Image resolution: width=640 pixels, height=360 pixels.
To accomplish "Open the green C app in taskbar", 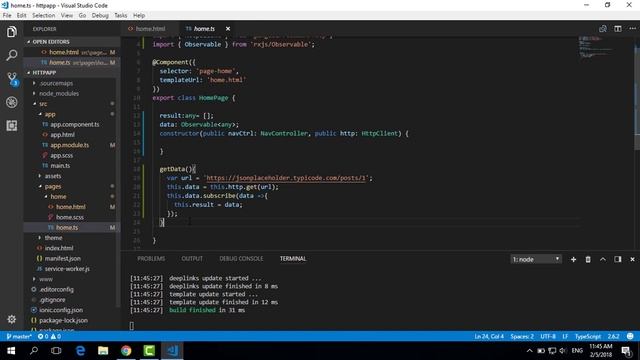I will click(149, 351).
